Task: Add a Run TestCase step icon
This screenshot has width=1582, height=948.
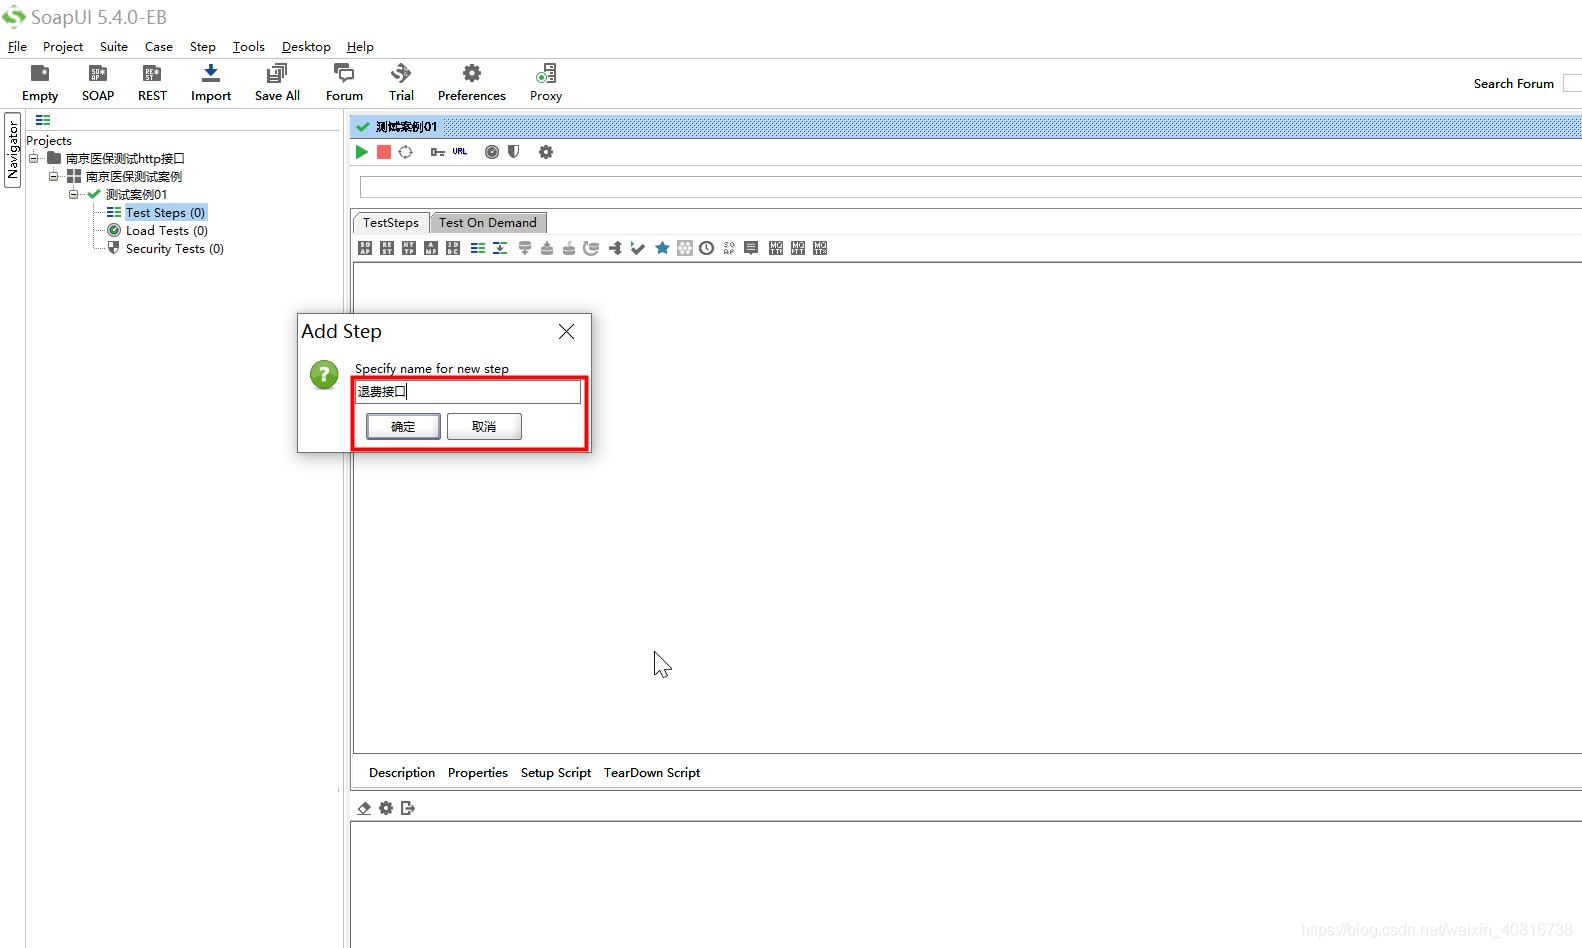Action: point(638,248)
